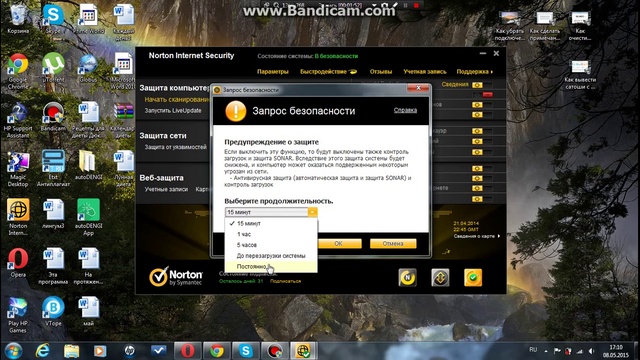Open Norton Internet Security desktop shortcut

coord(18,217)
